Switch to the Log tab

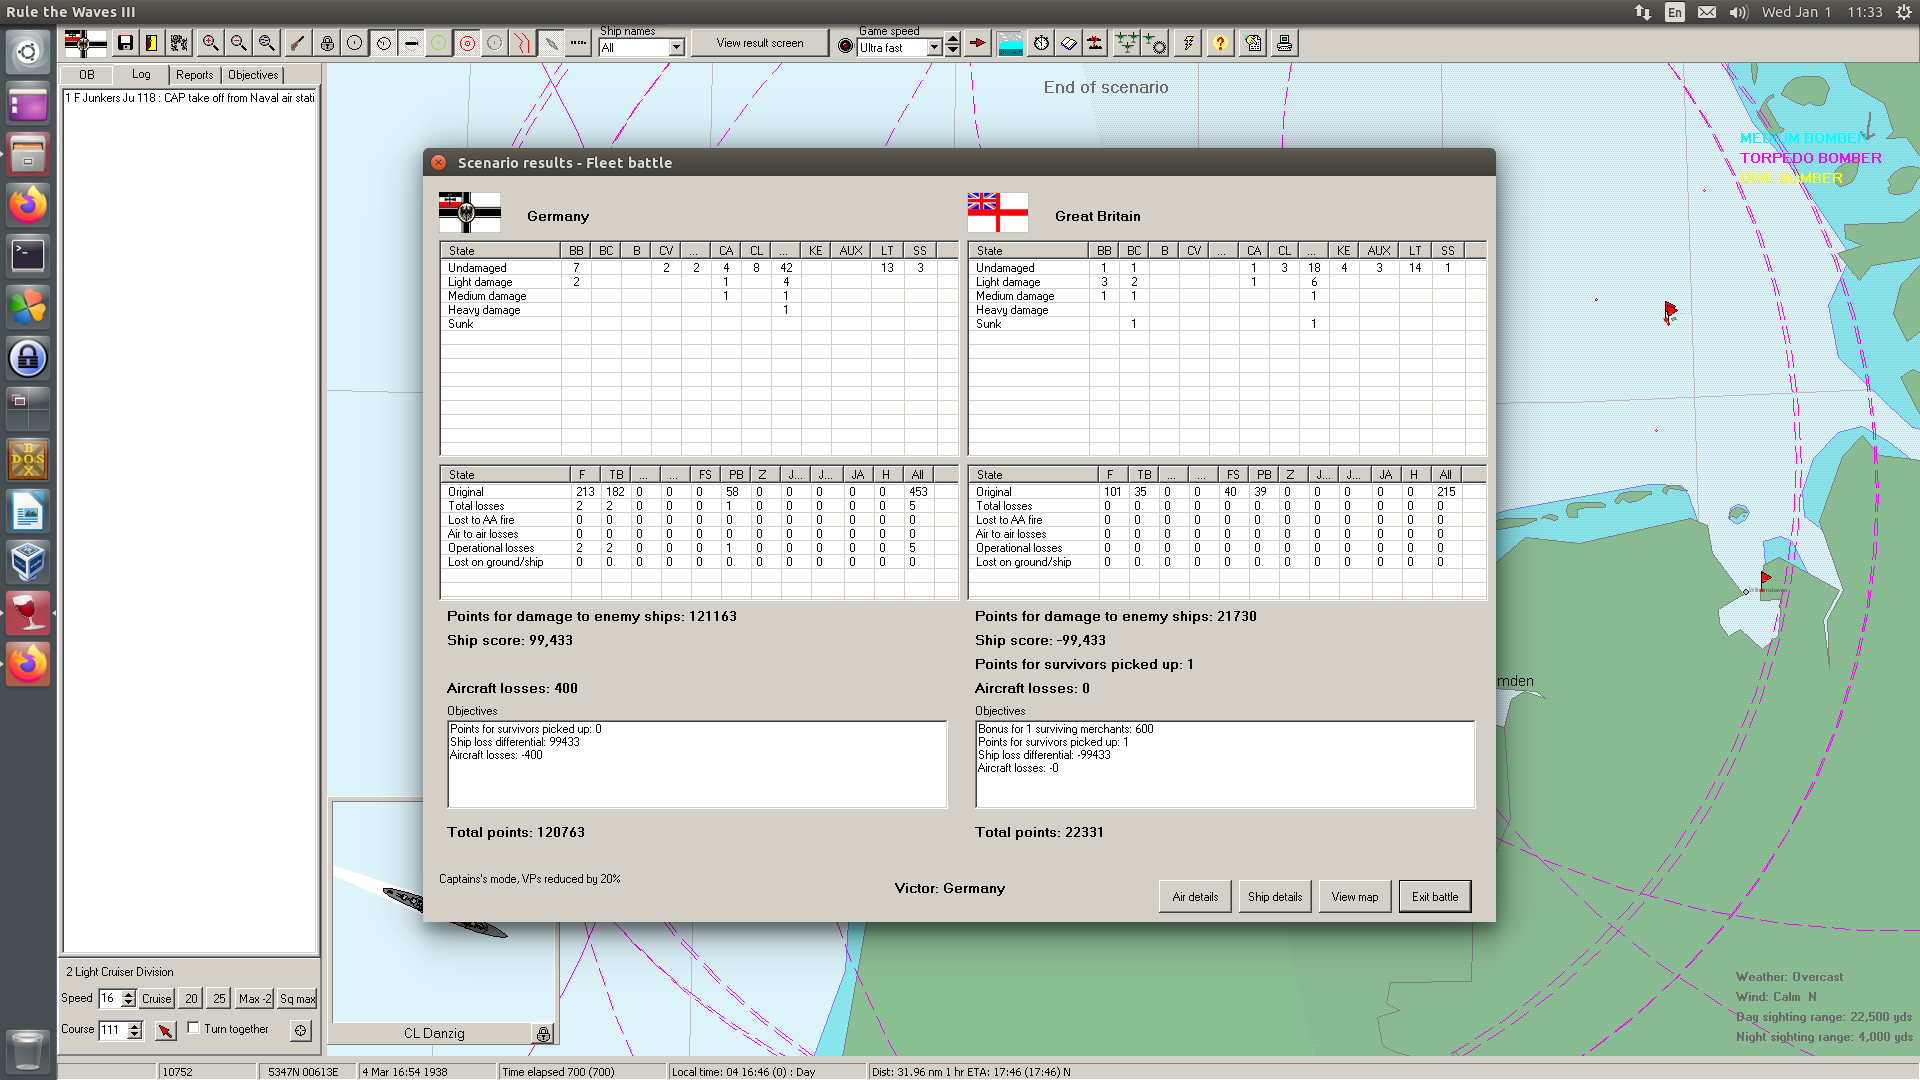tap(141, 74)
